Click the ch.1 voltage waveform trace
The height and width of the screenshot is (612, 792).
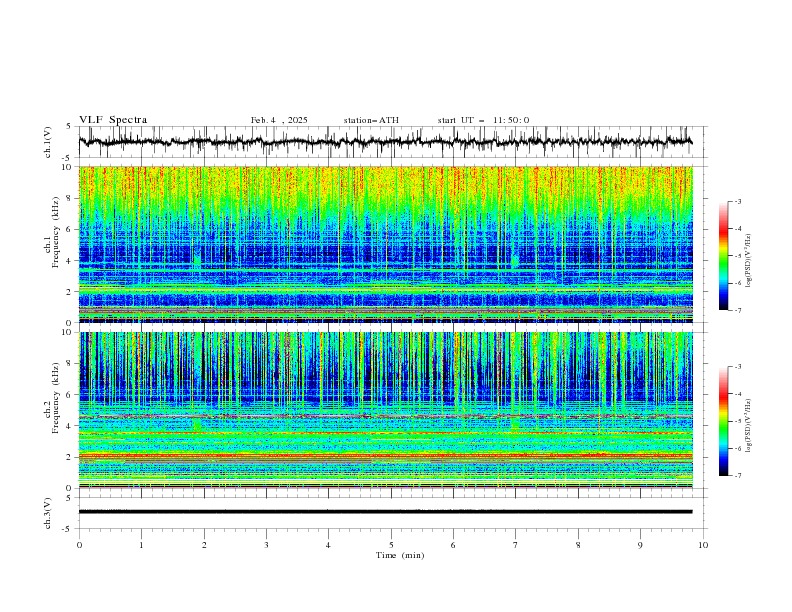(x=386, y=142)
